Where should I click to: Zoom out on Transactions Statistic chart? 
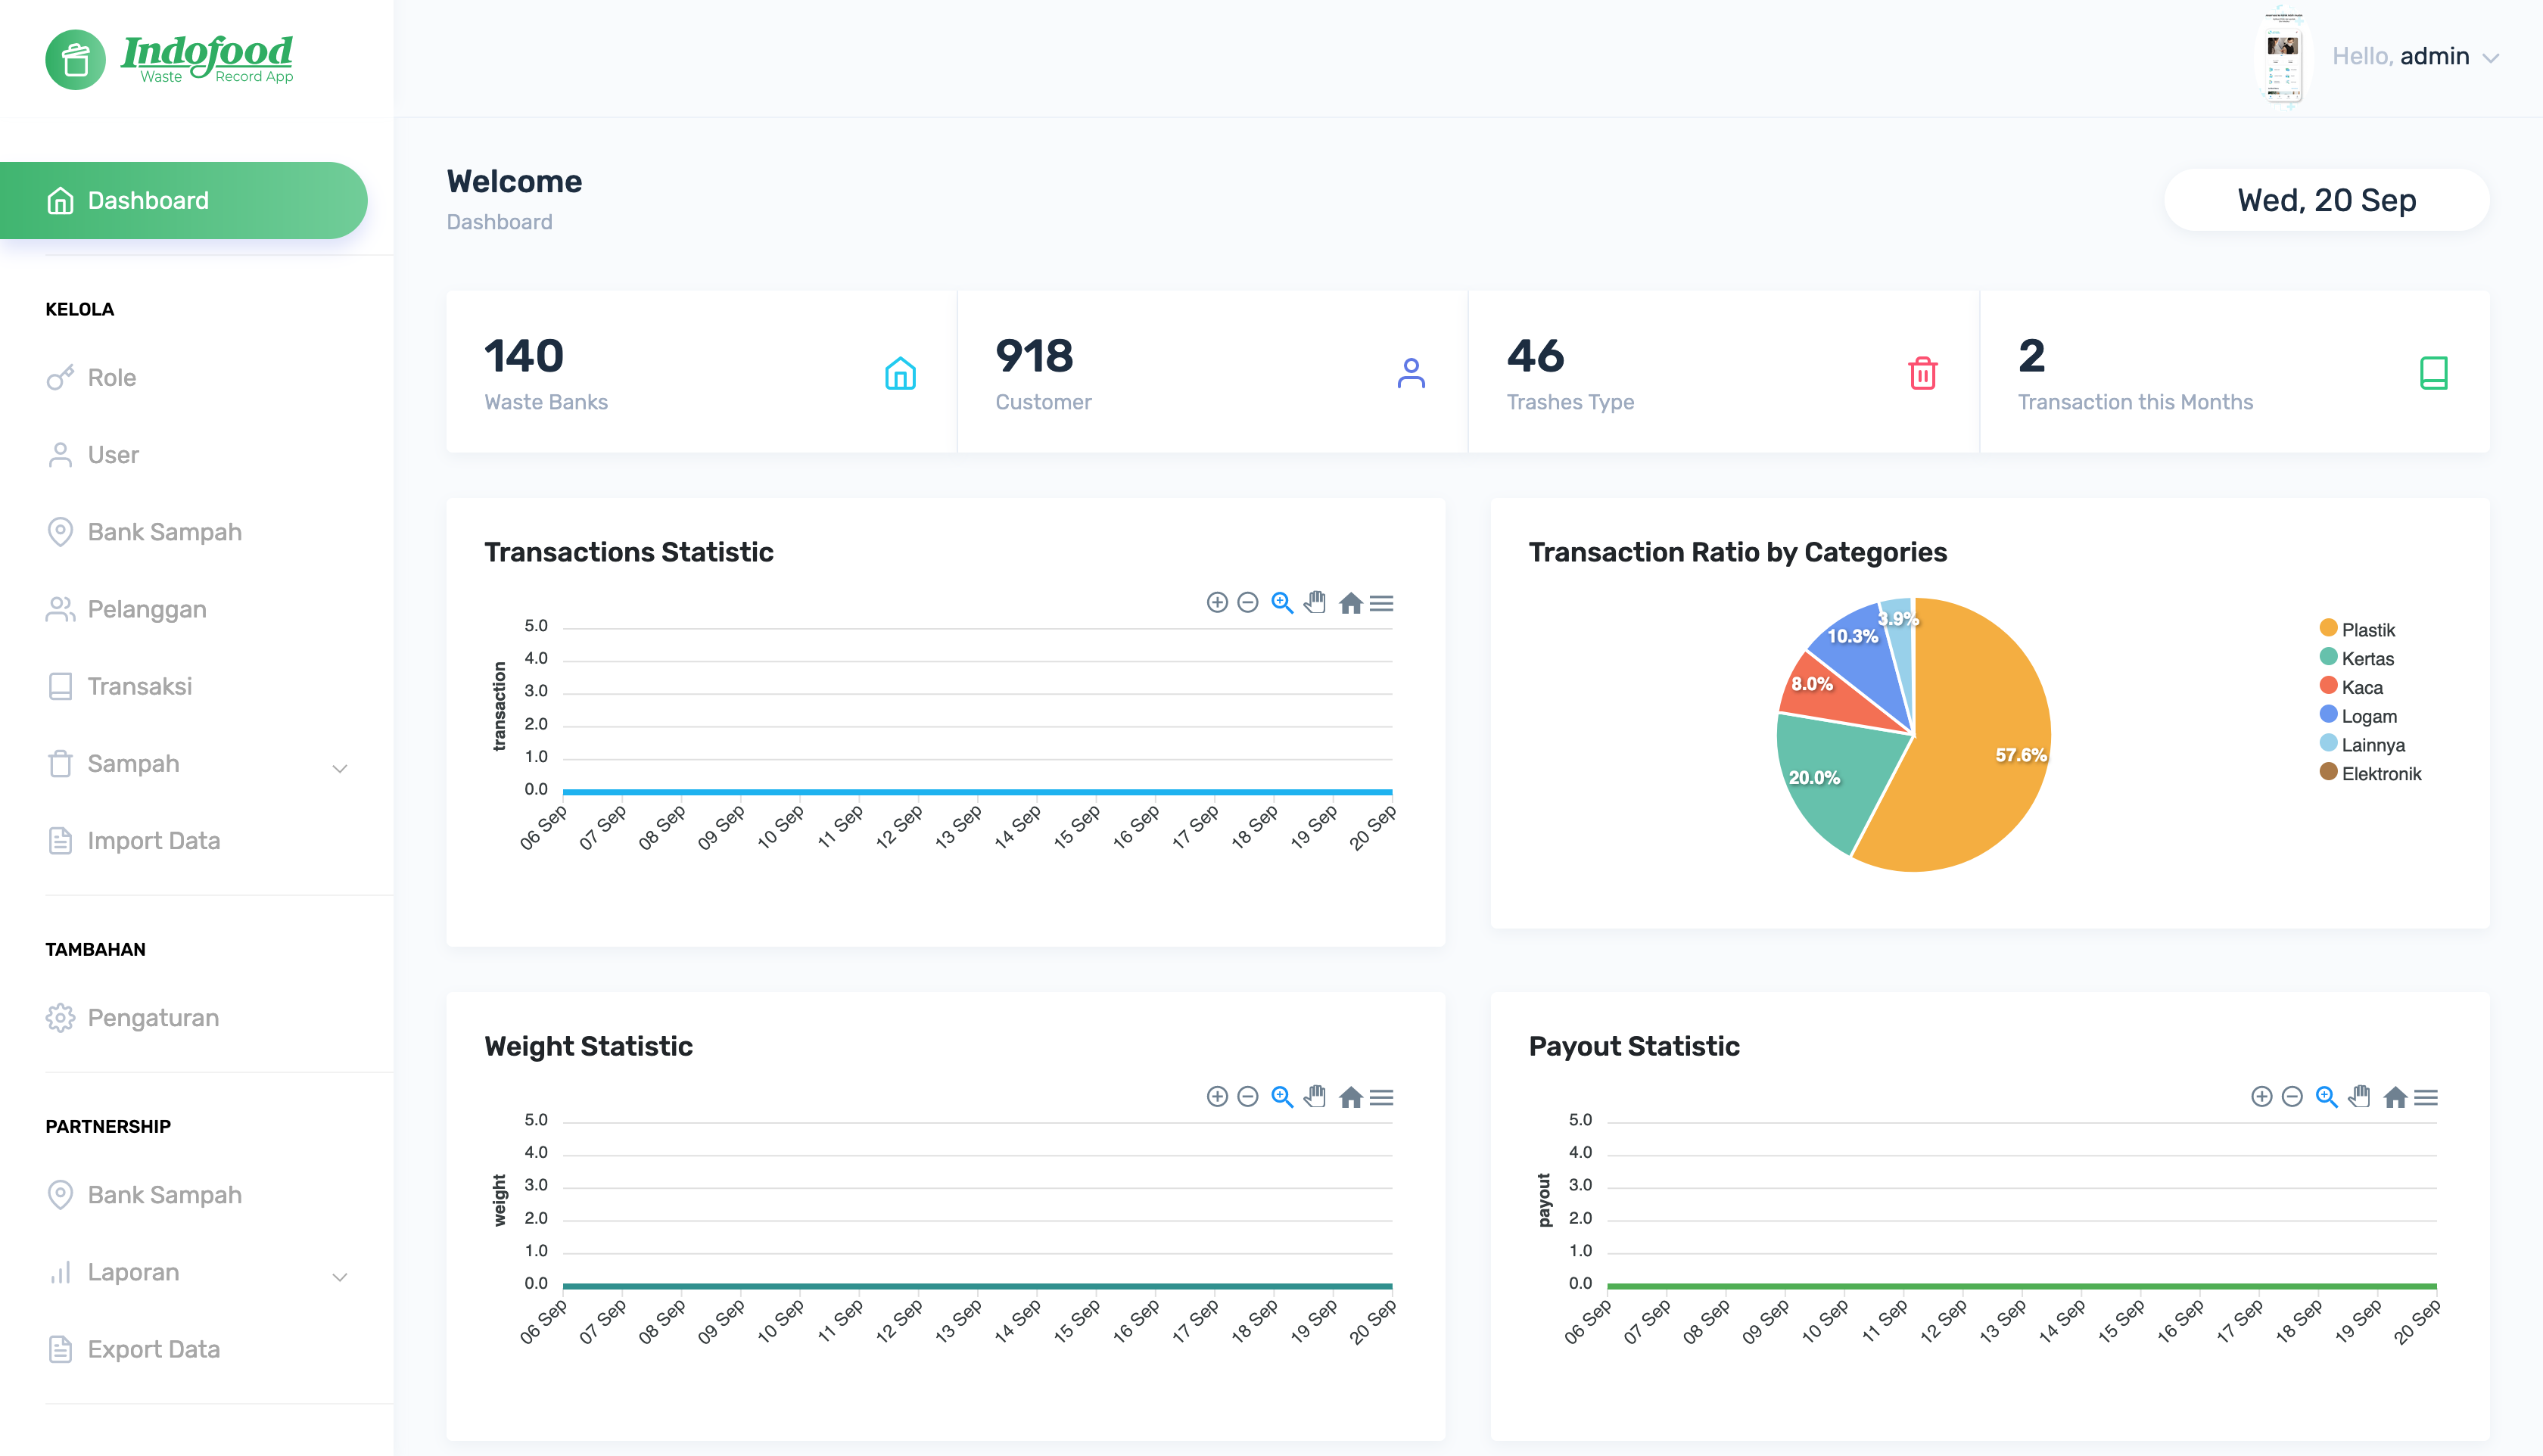(1247, 602)
